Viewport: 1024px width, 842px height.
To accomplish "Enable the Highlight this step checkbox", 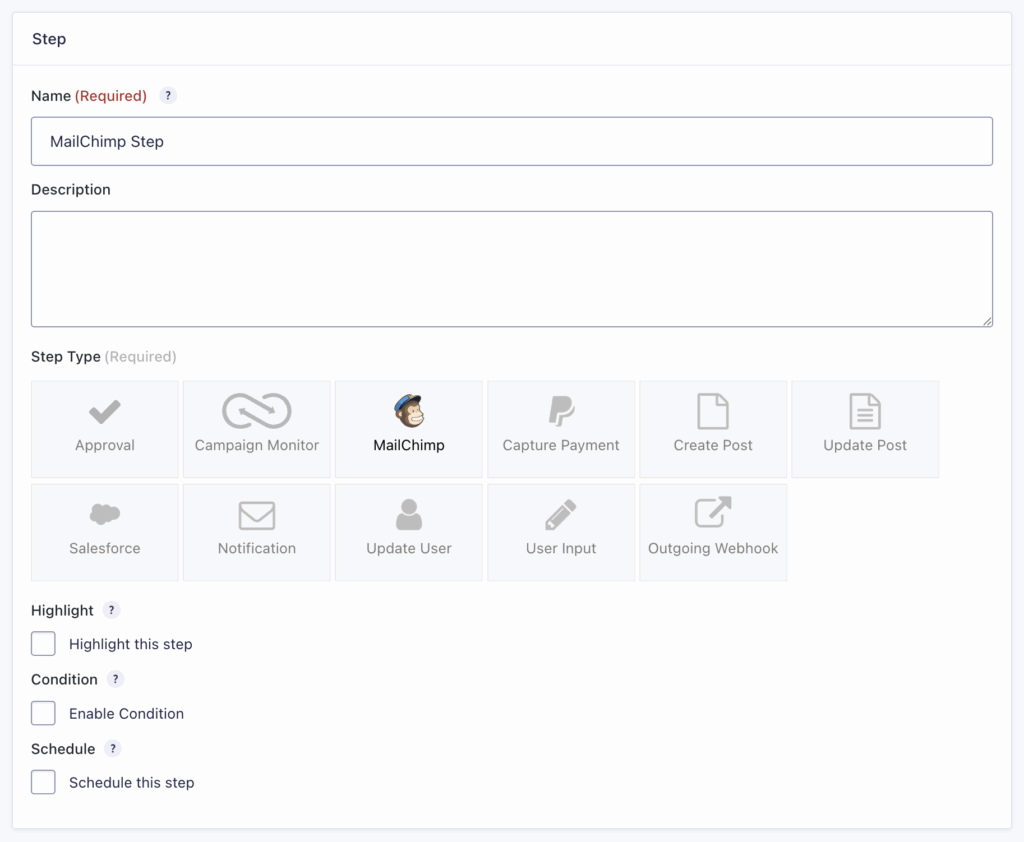I will click(43, 644).
